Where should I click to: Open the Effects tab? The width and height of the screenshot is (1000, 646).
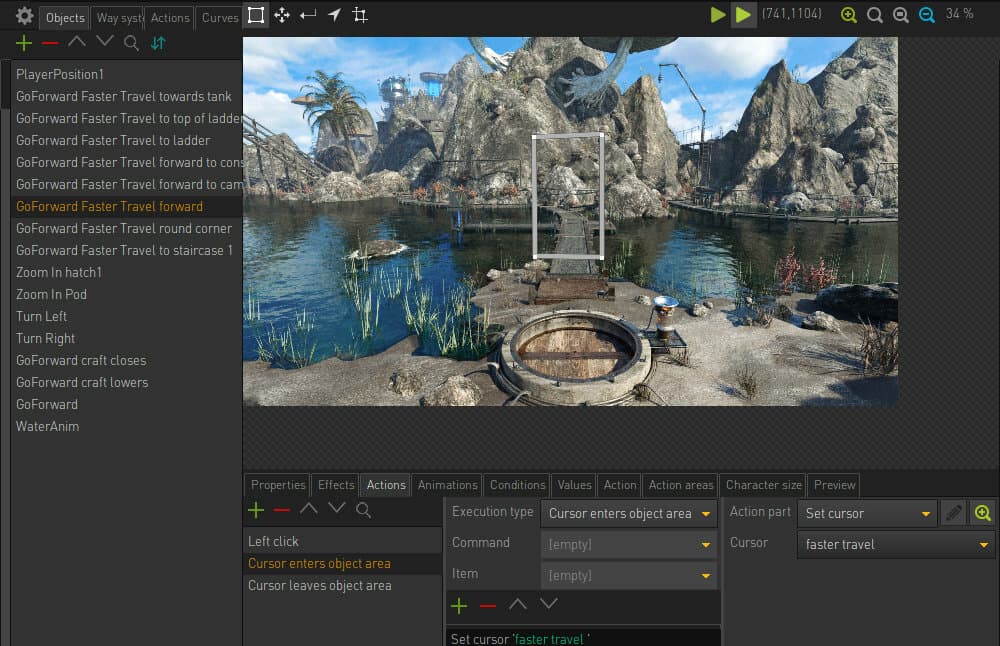pyautogui.click(x=335, y=485)
